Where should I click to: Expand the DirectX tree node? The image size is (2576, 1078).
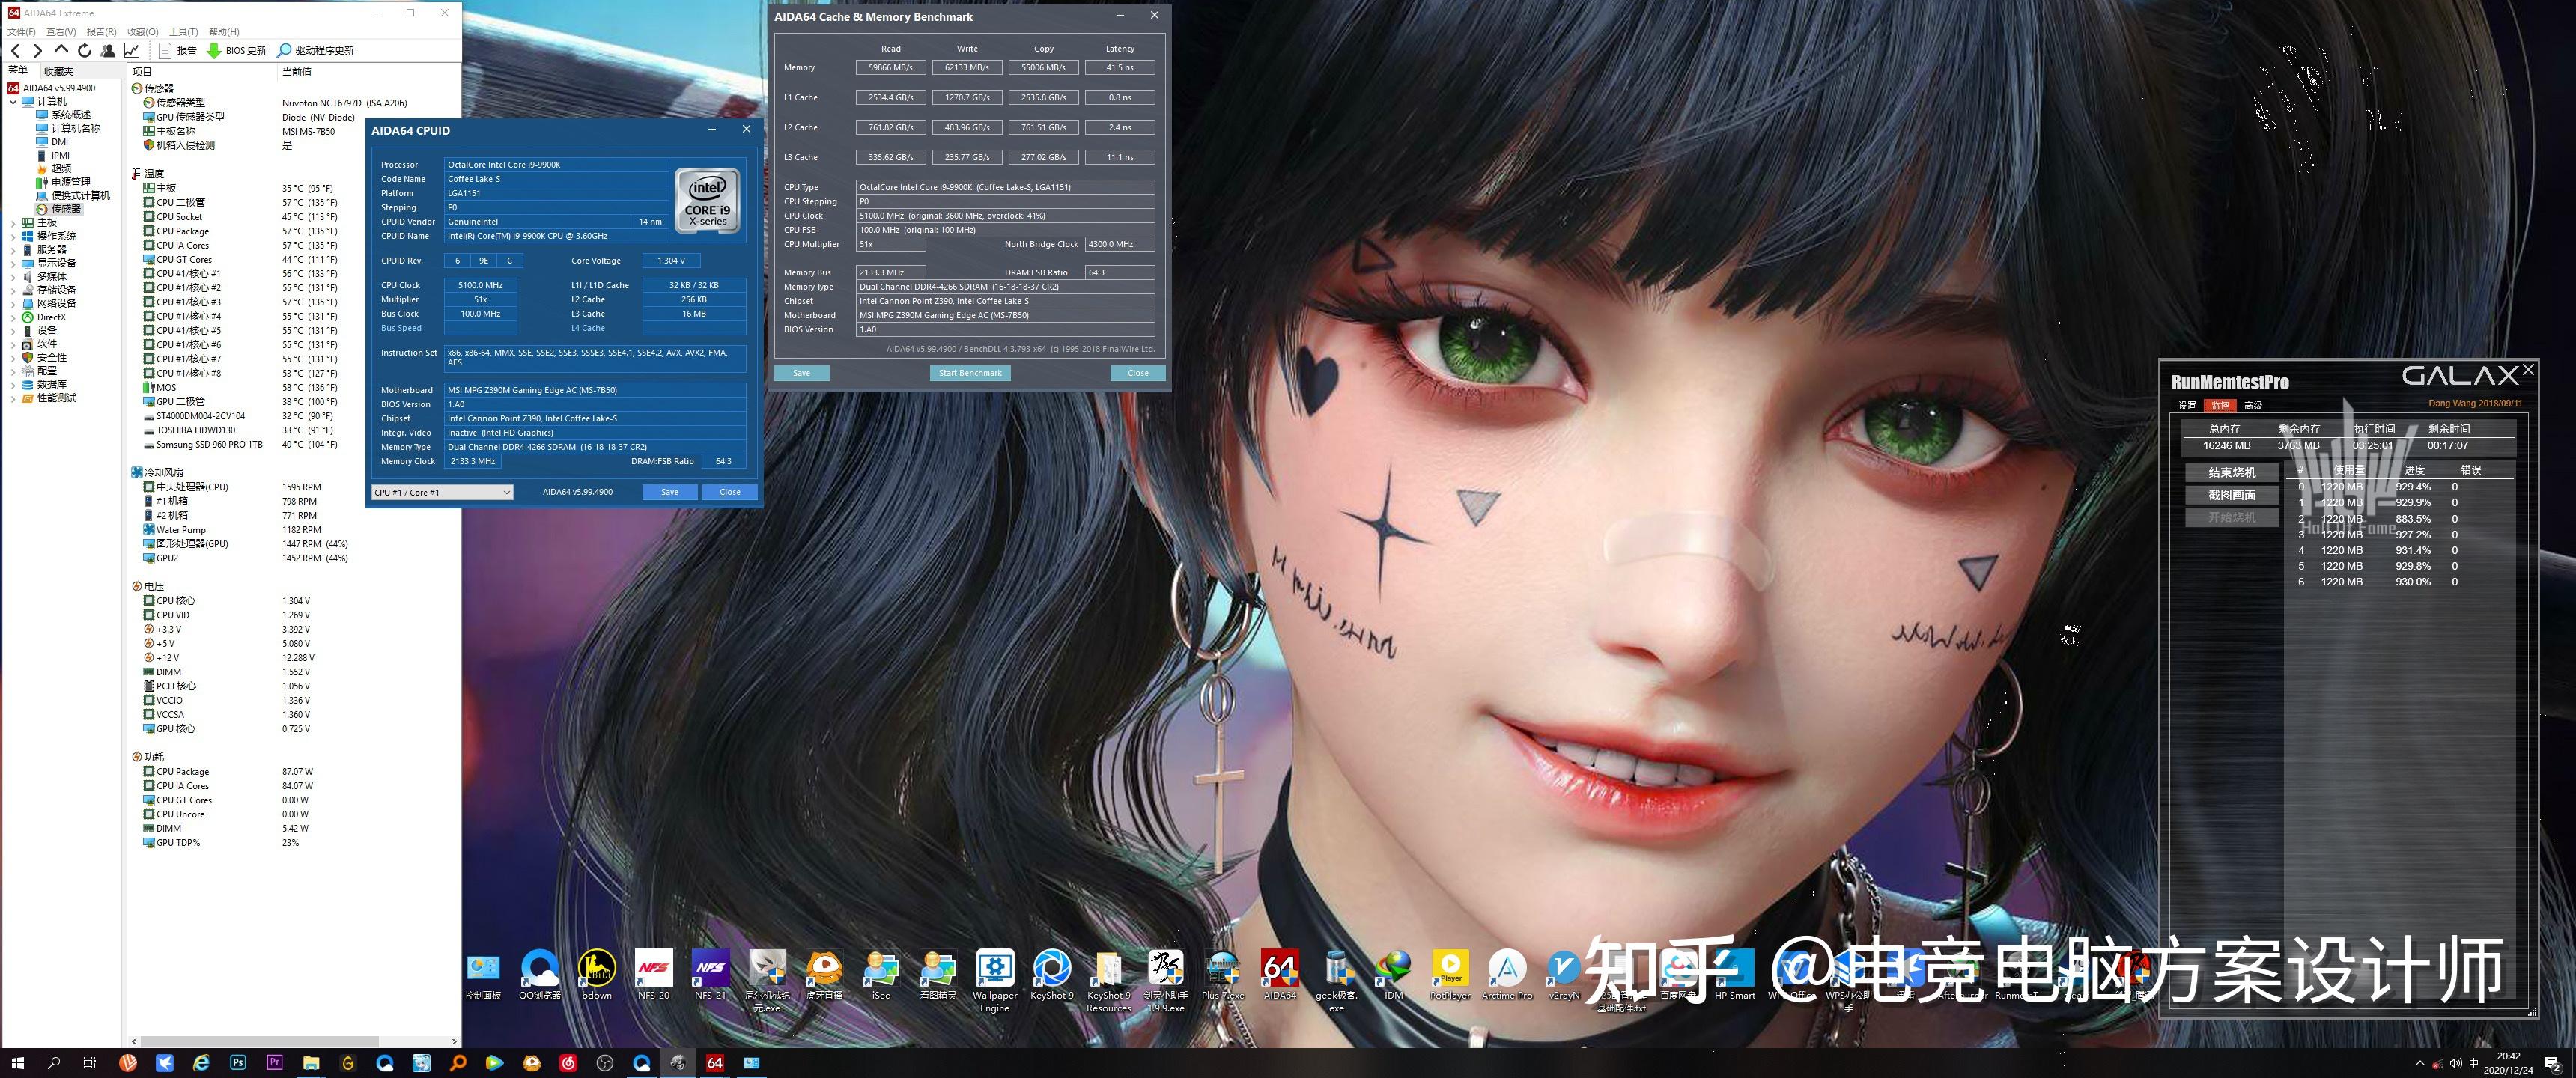pos(13,317)
